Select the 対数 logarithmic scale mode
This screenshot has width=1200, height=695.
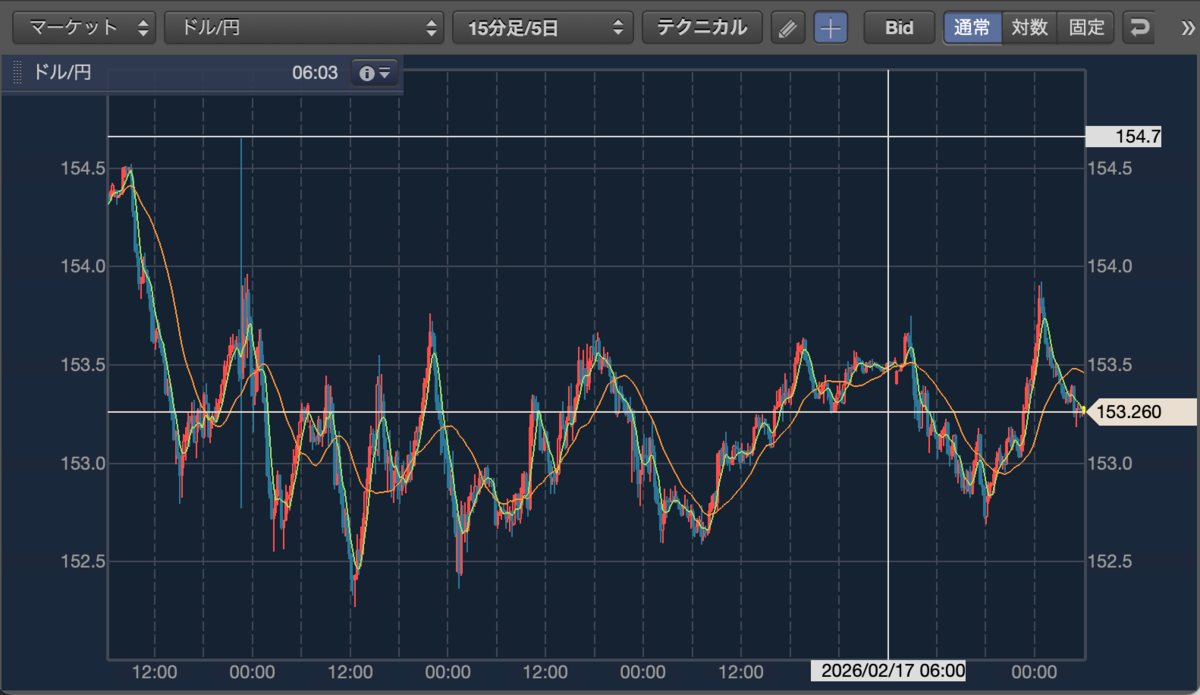coord(1029,27)
